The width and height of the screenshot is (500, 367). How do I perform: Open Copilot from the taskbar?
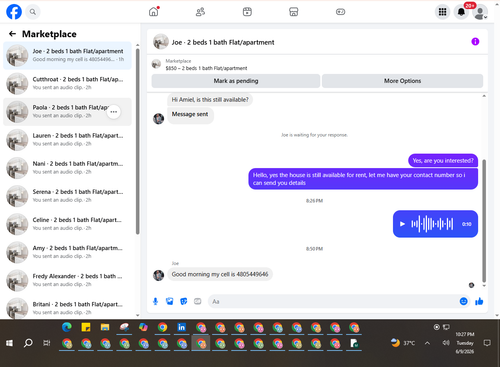143,327
